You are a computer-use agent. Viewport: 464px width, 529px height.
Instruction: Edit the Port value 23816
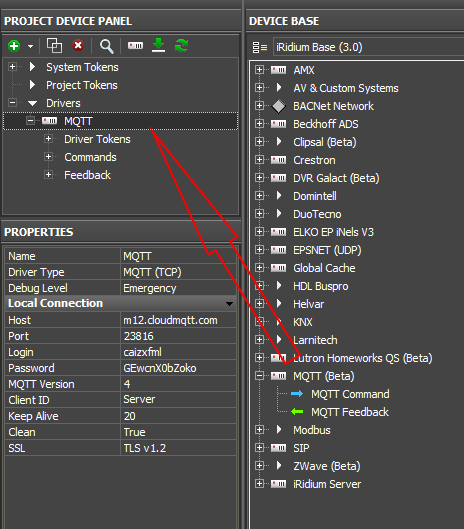coord(178,336)
